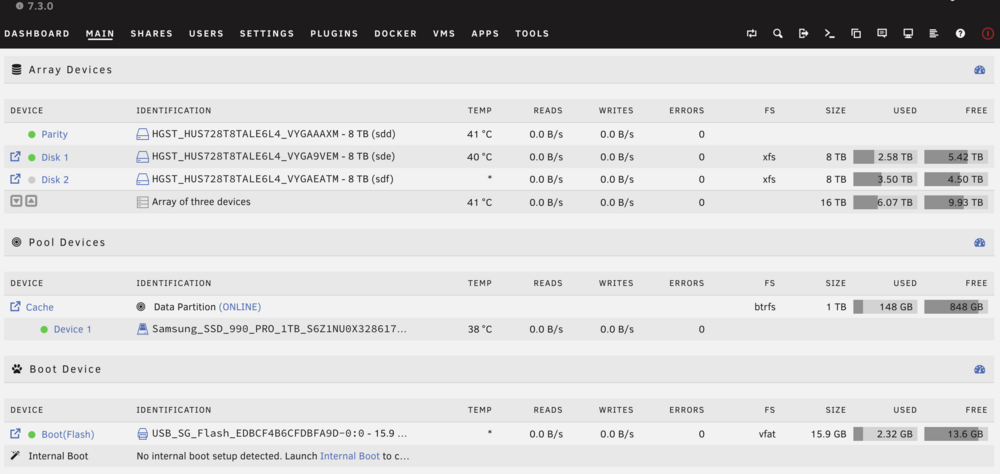Screen dimensions: 1000x474
Task: Open the Settings tab
Action: [267, 34]
